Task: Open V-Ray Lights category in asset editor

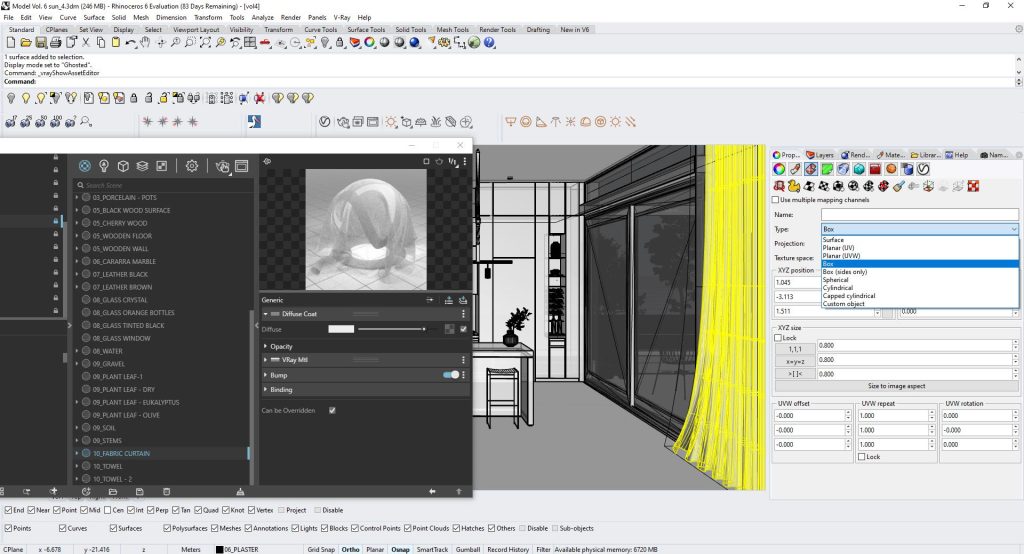Action: point(104,166)
